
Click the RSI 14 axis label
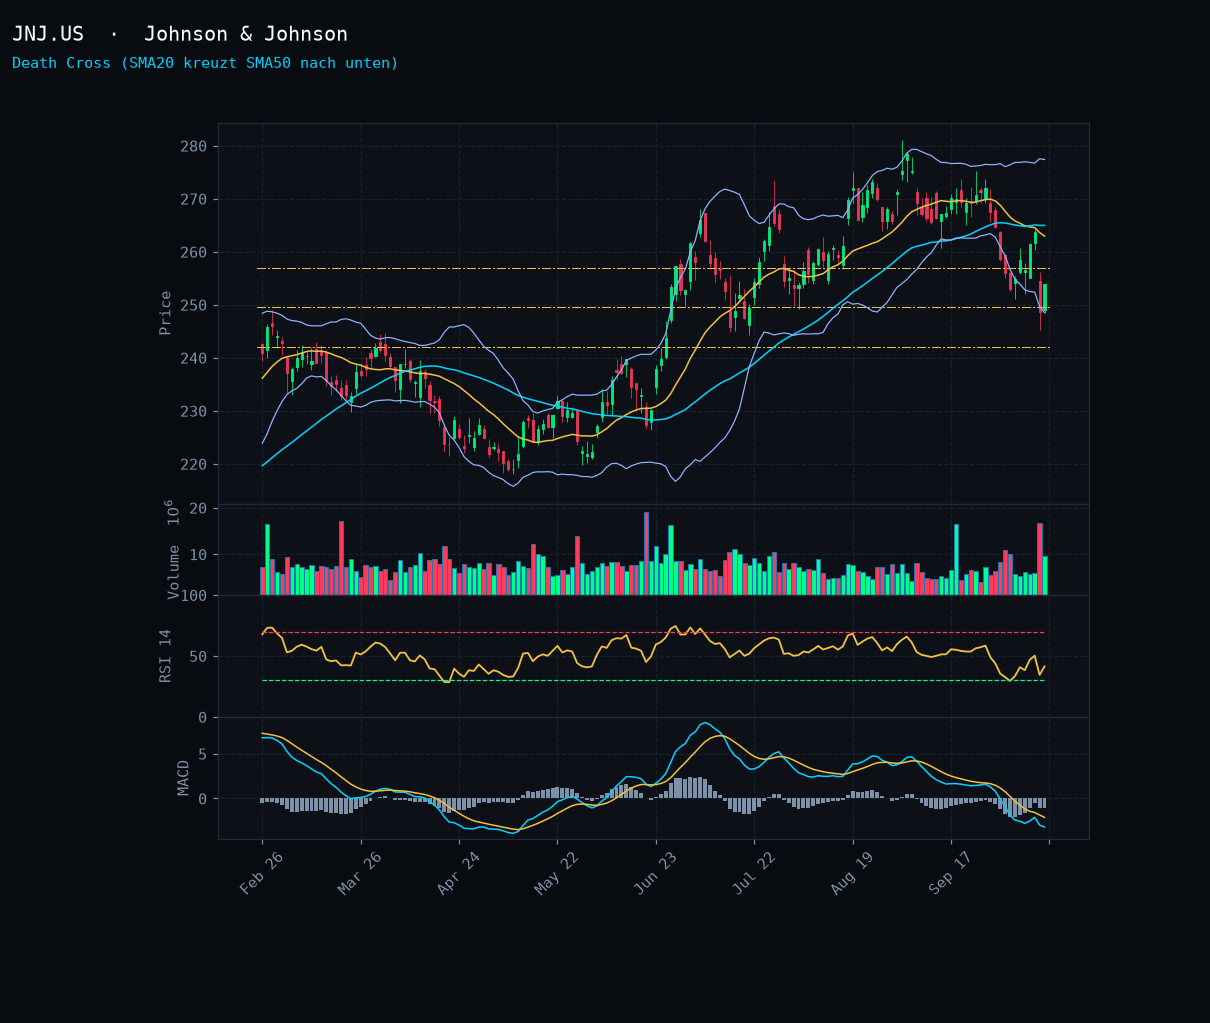(166, 656)
